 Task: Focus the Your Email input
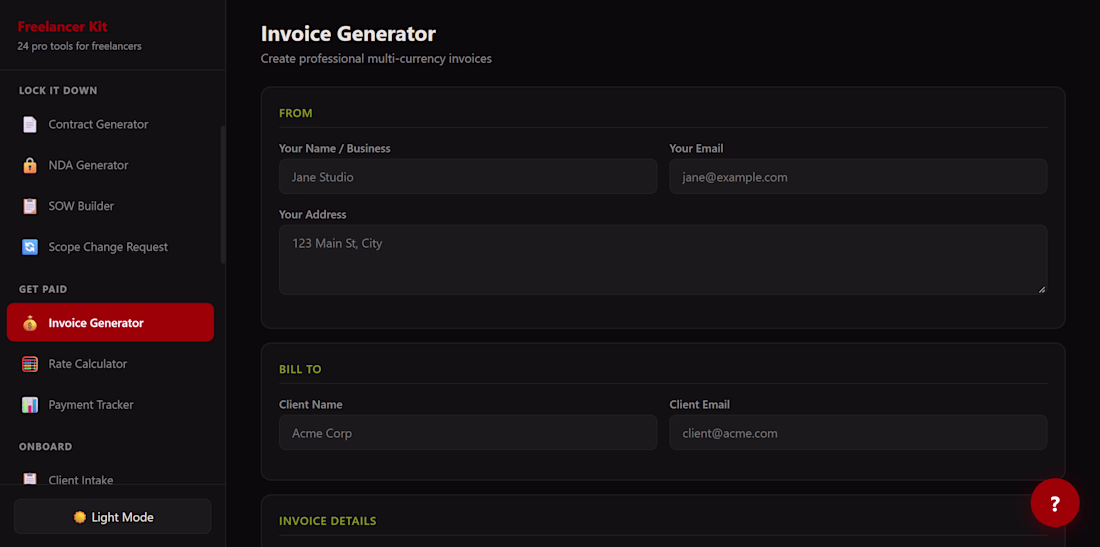(x=858, y=176)
